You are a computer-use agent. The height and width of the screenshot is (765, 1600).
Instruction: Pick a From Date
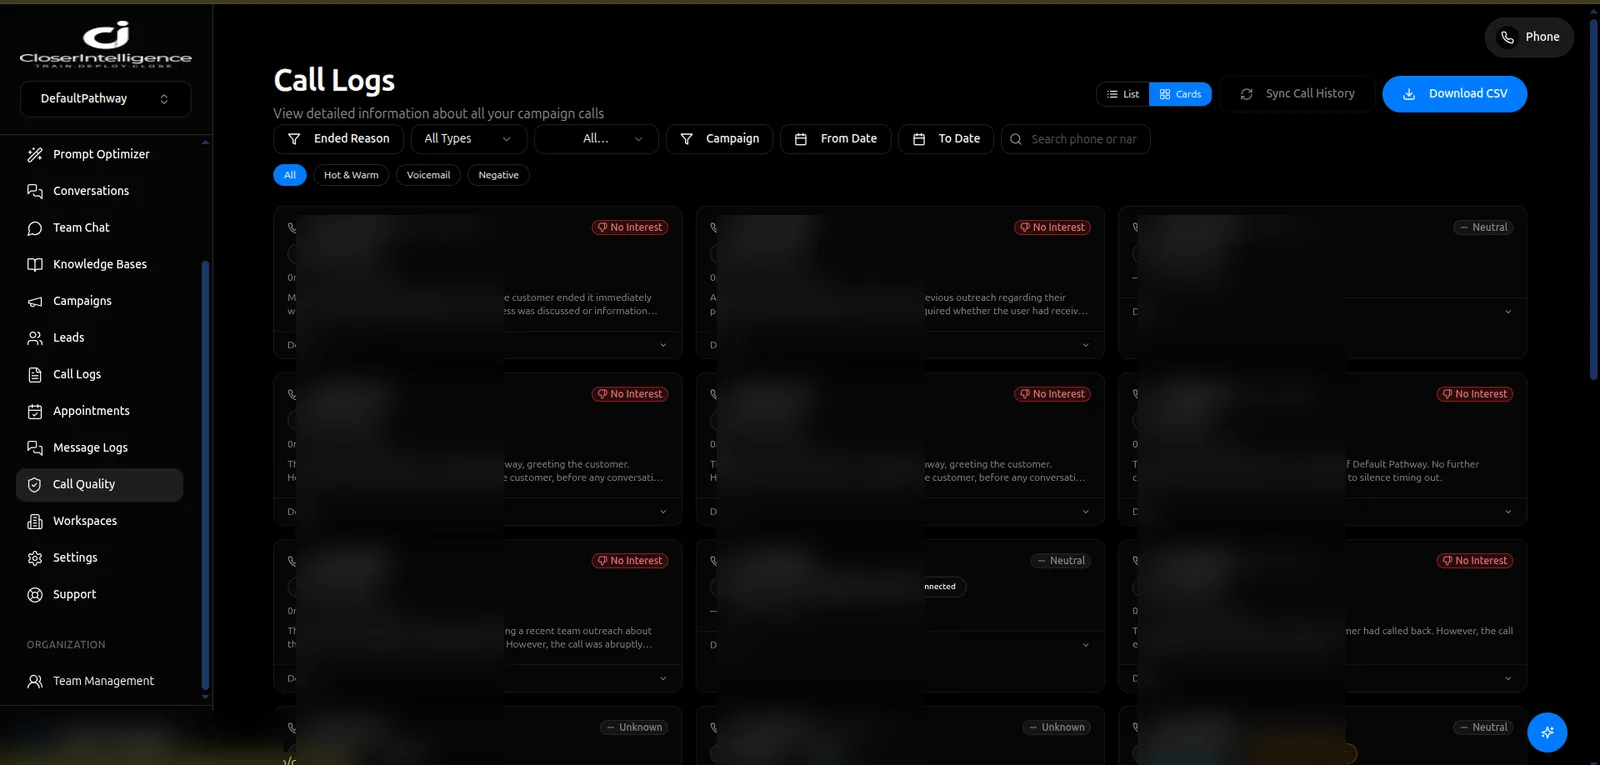[836, 139]
